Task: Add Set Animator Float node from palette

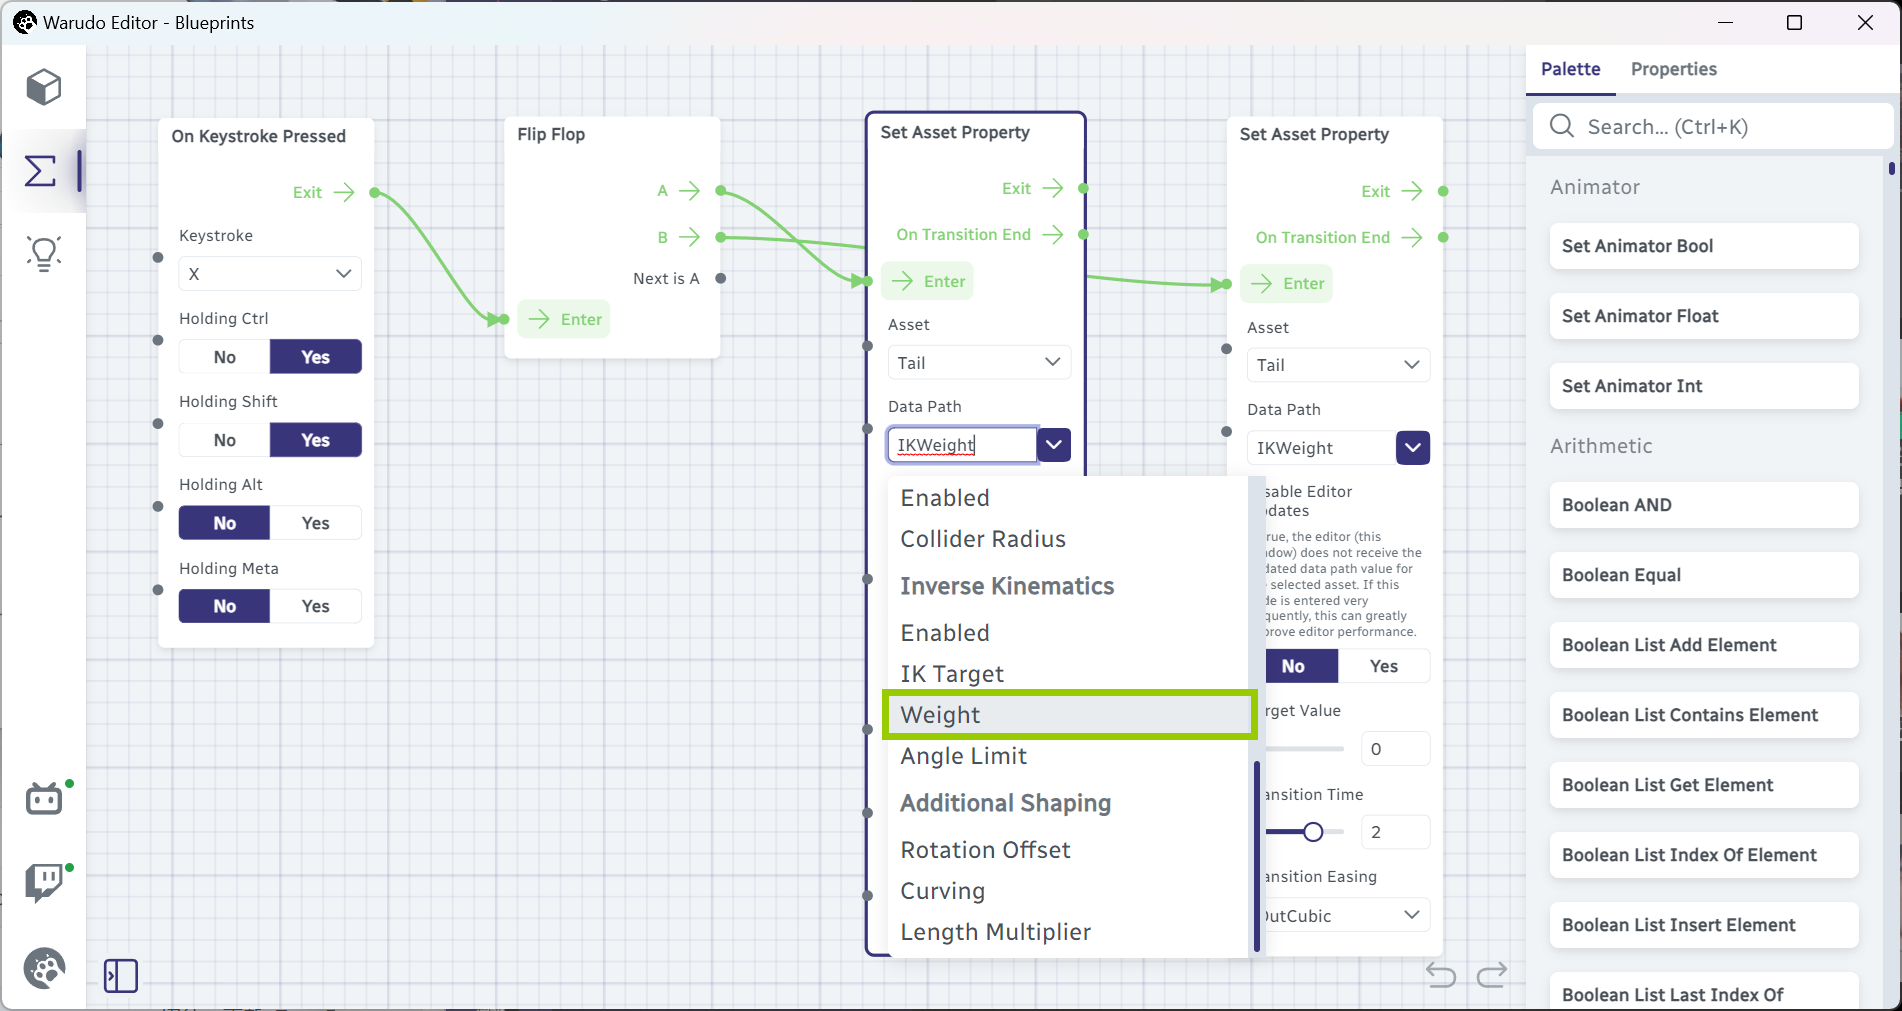Action: (x=1704, y=316)
